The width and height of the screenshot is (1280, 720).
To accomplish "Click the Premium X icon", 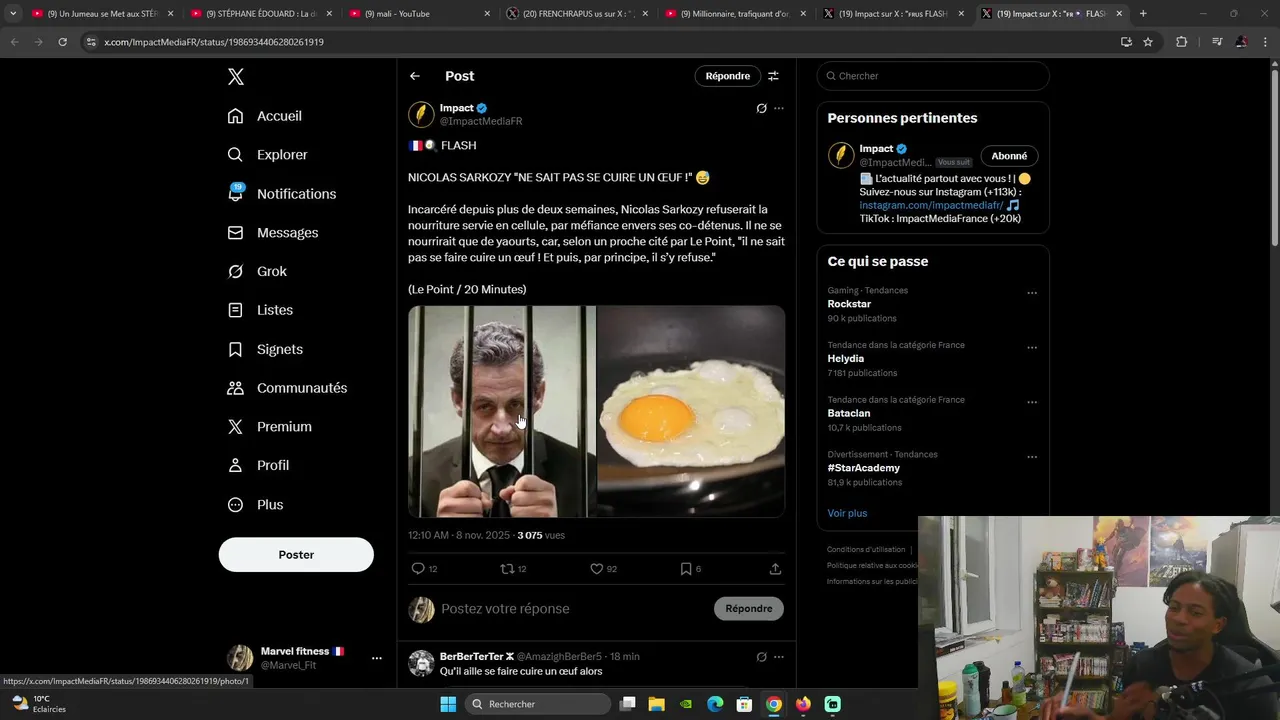I will click(x=235, y=427).
